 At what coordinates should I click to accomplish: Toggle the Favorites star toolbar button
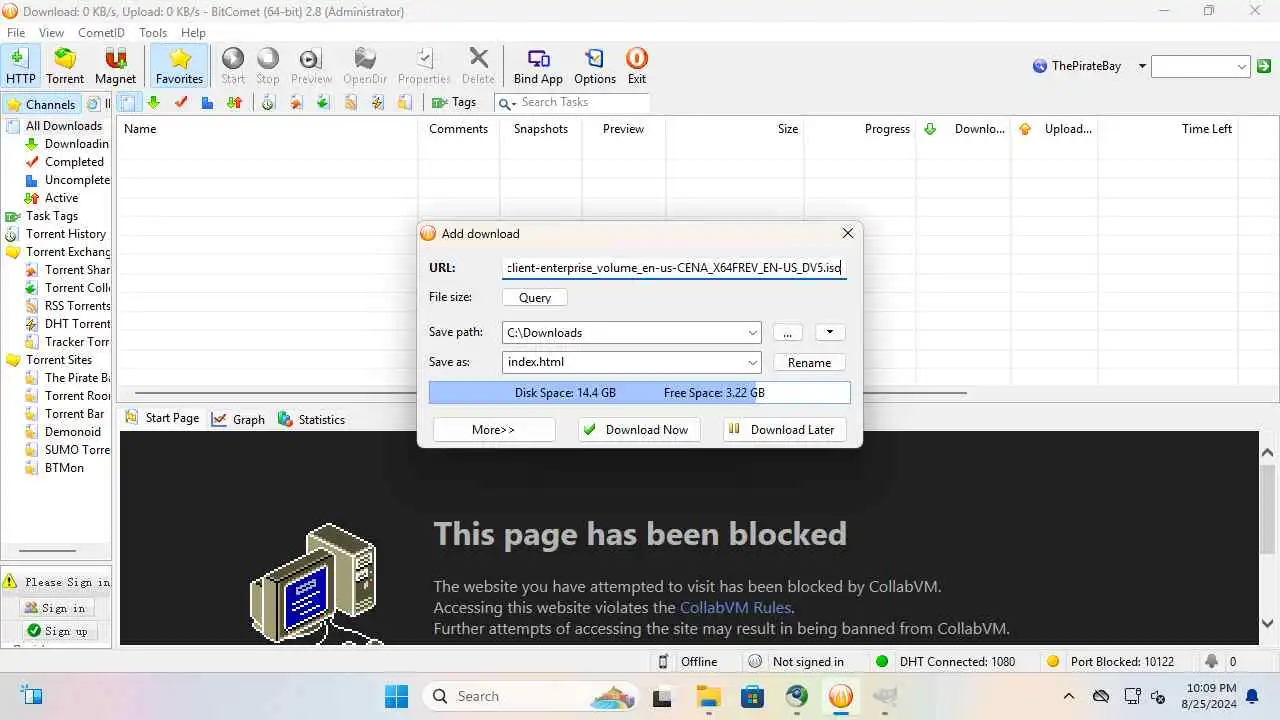[x=179, y=66]
